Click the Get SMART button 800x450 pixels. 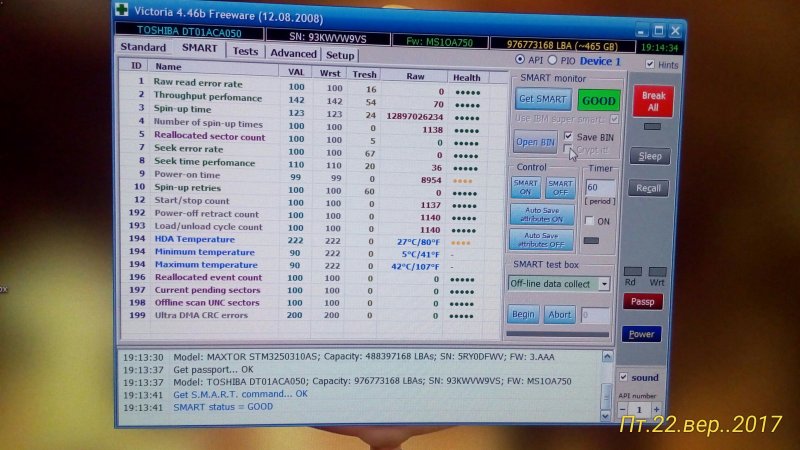click(543, 99)
